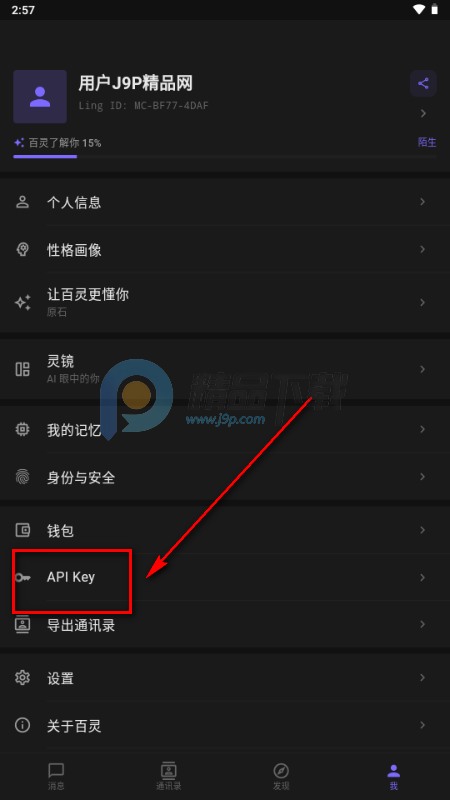Expand the 导出通讯录 row chevron
The image size is (450, 800).
click(422, 624)
